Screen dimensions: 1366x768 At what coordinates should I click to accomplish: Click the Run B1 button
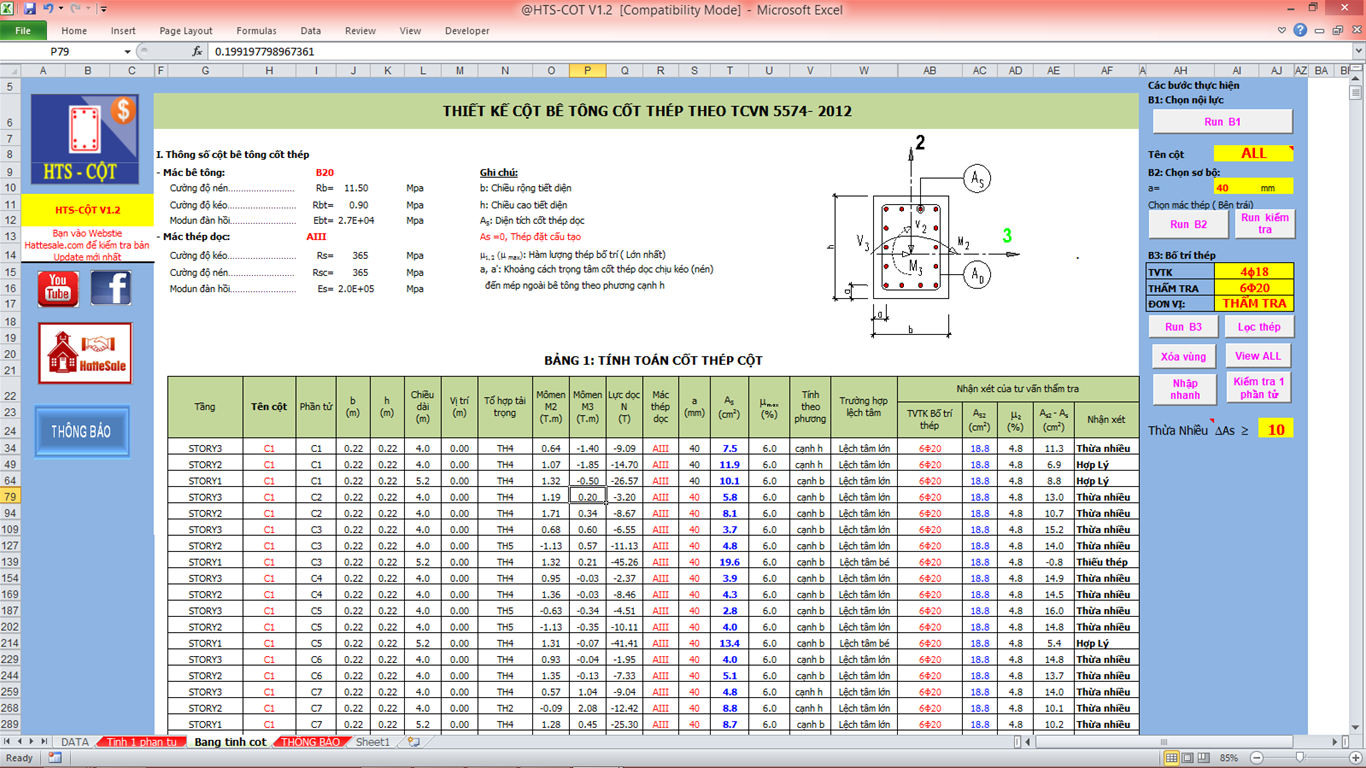pyautogui.click(x=1222, y=122)
